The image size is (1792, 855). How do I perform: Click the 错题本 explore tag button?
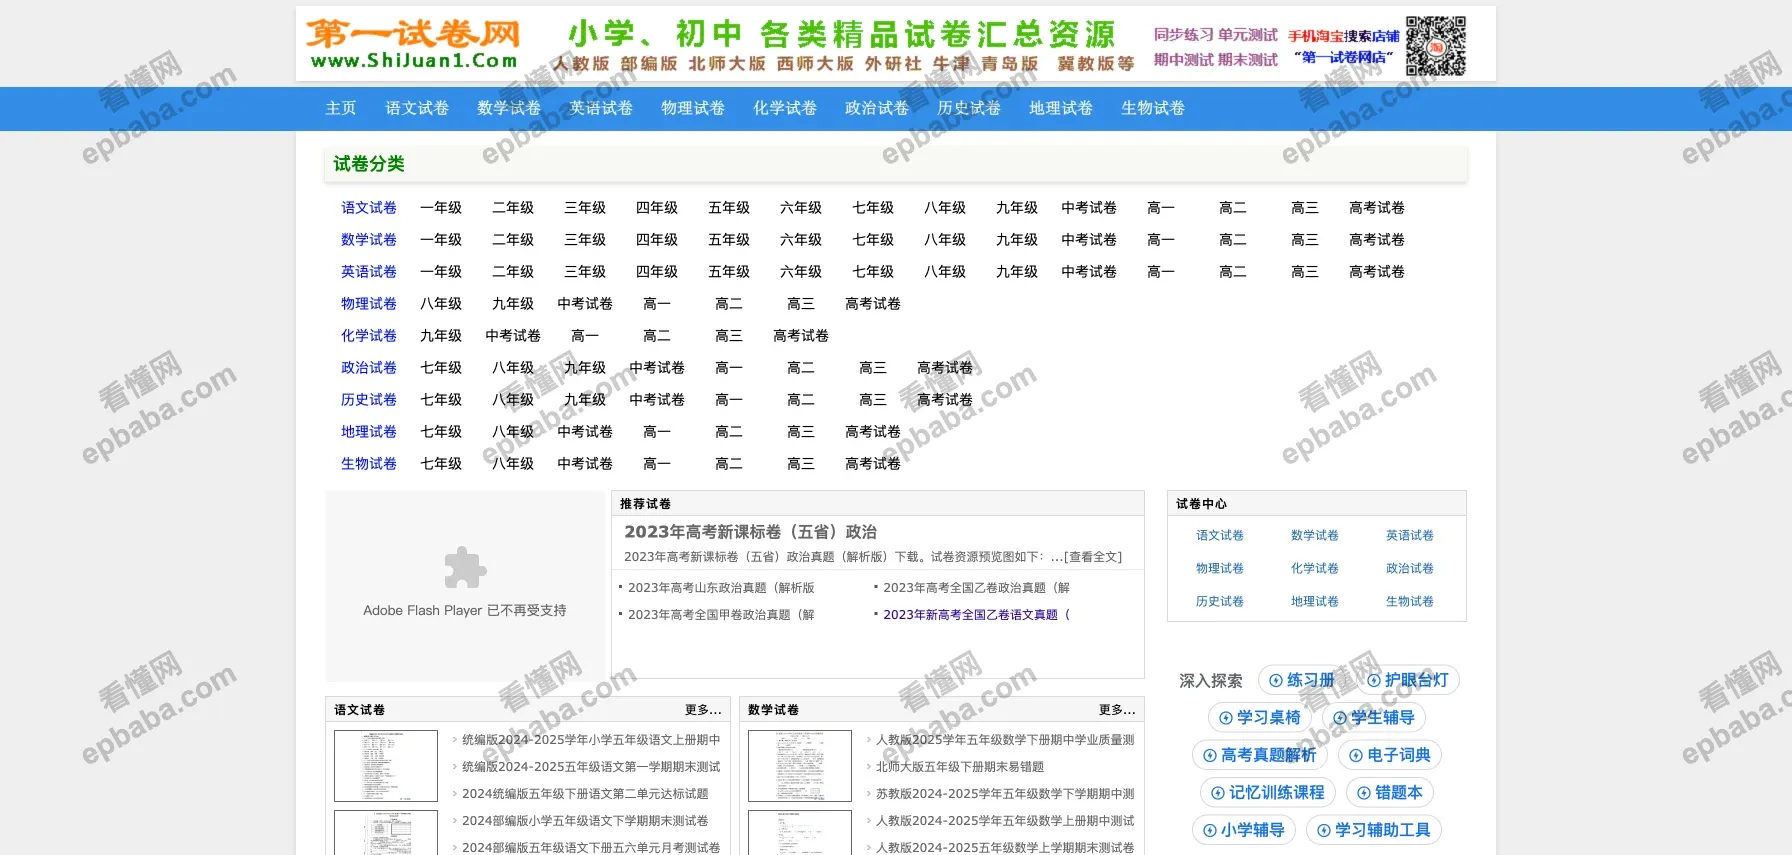(1390, 792)
